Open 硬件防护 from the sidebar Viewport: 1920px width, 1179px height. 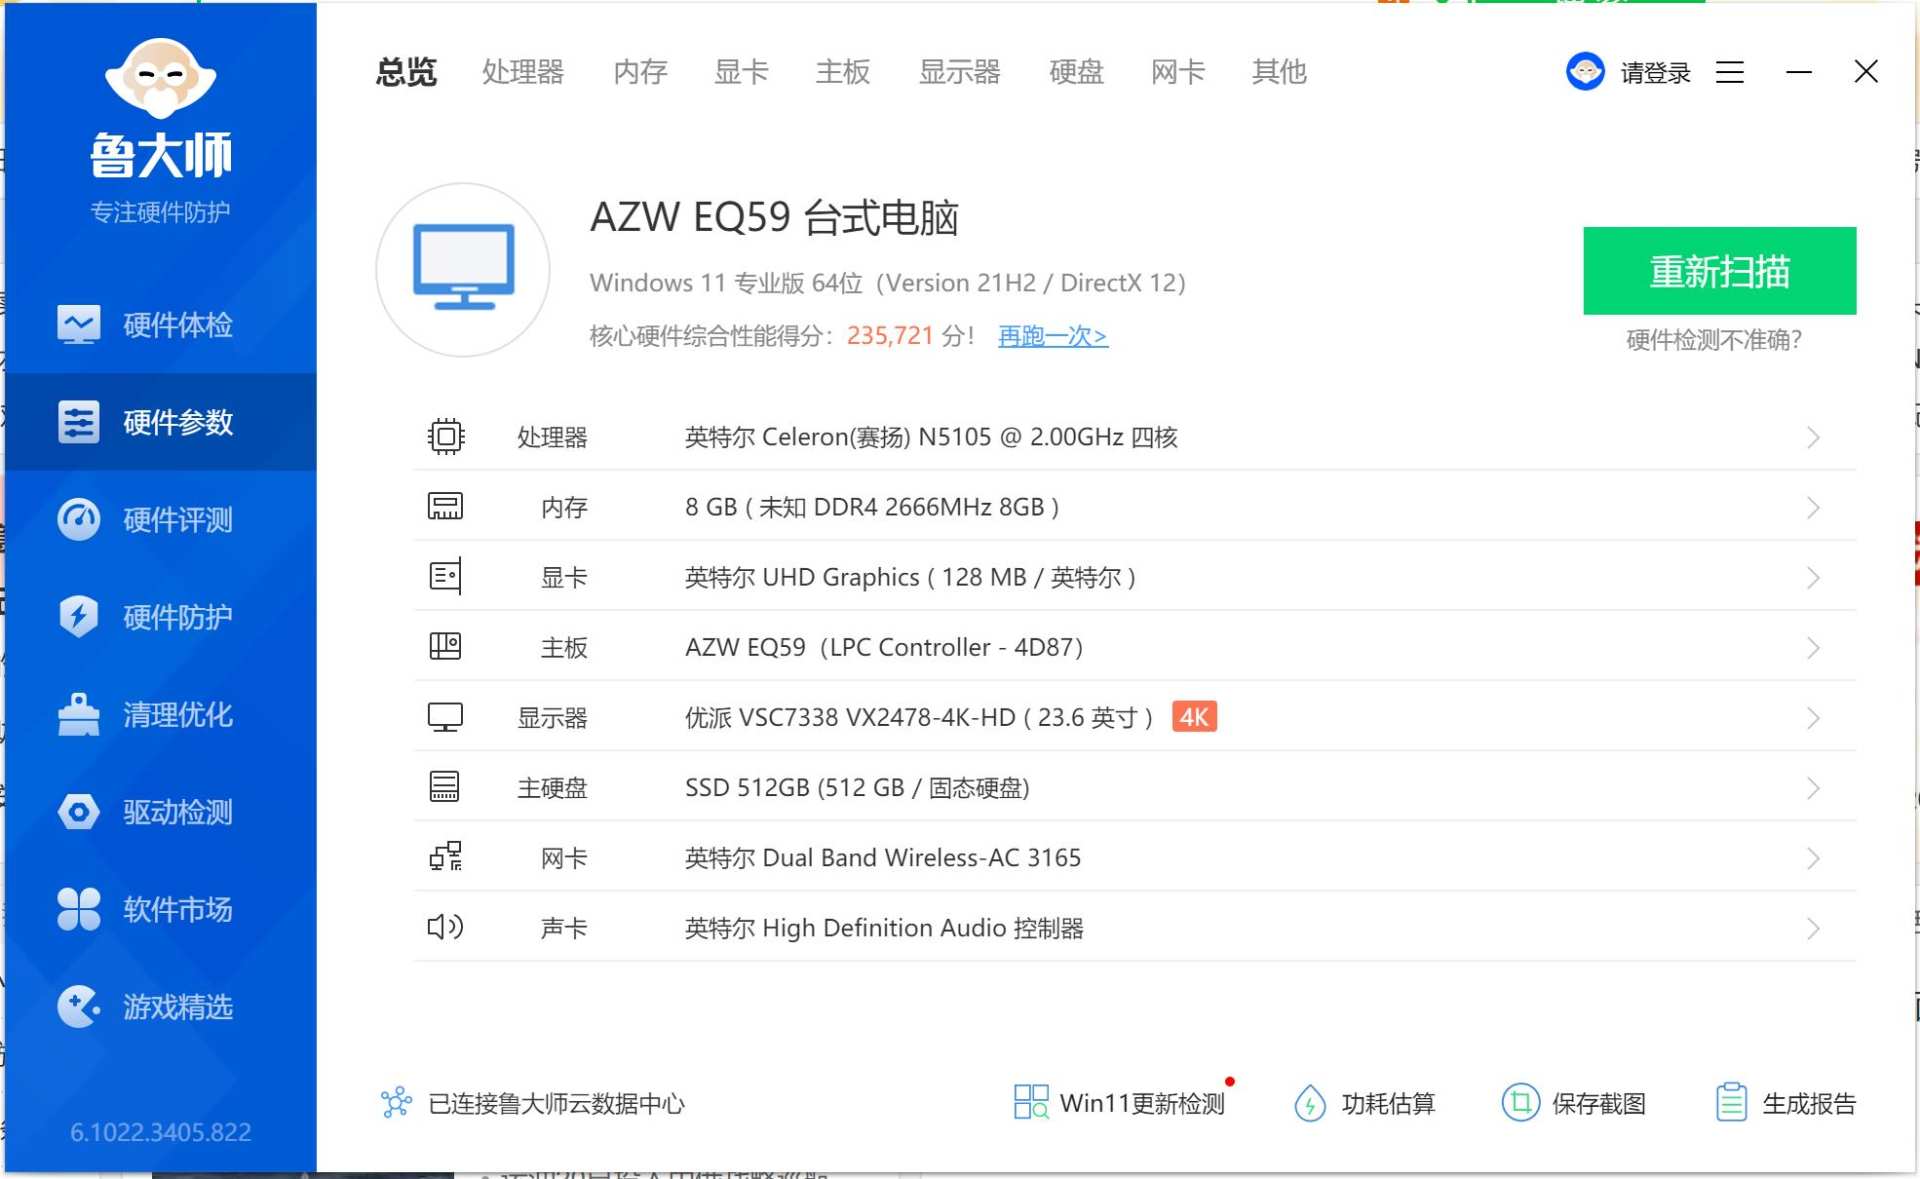coord(160,617)
